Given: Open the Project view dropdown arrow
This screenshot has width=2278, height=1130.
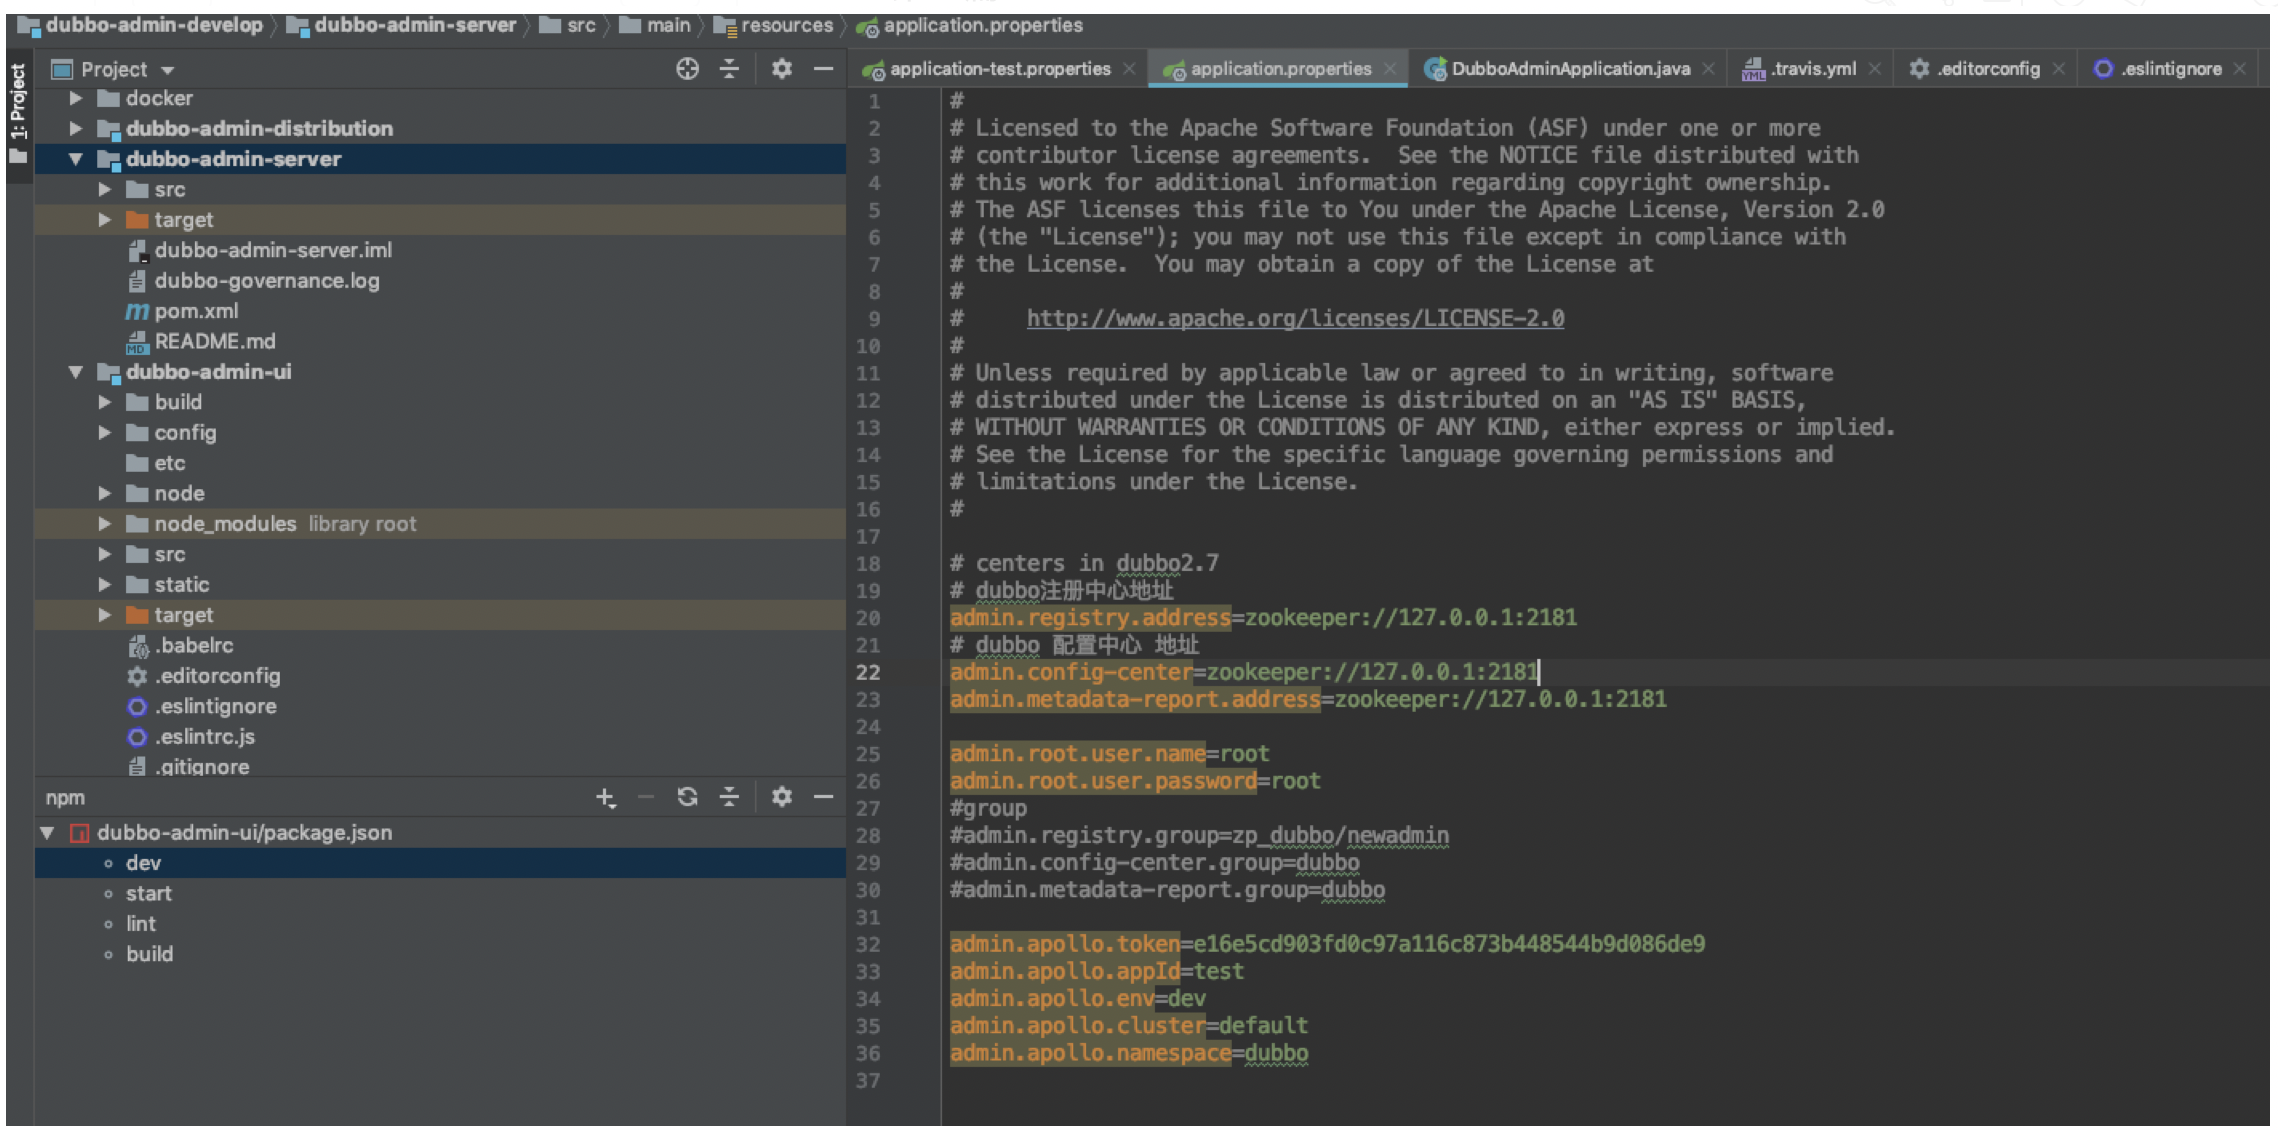Looking at the screenshot, I should pos(168,70).
